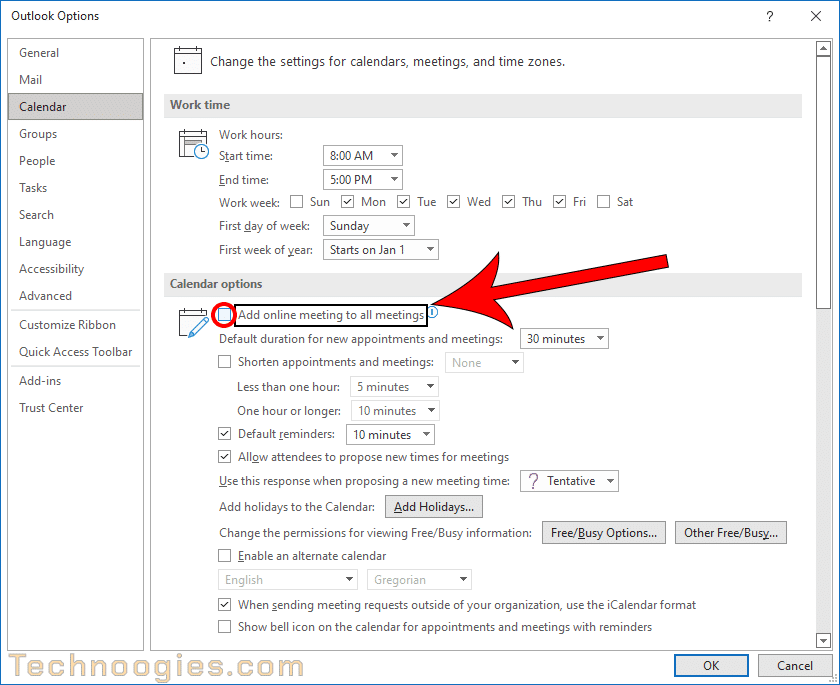Viewport: 840px width, 685px height.
Task: Open the Tentative response dropdown
Action: click(x=570, y=481)
